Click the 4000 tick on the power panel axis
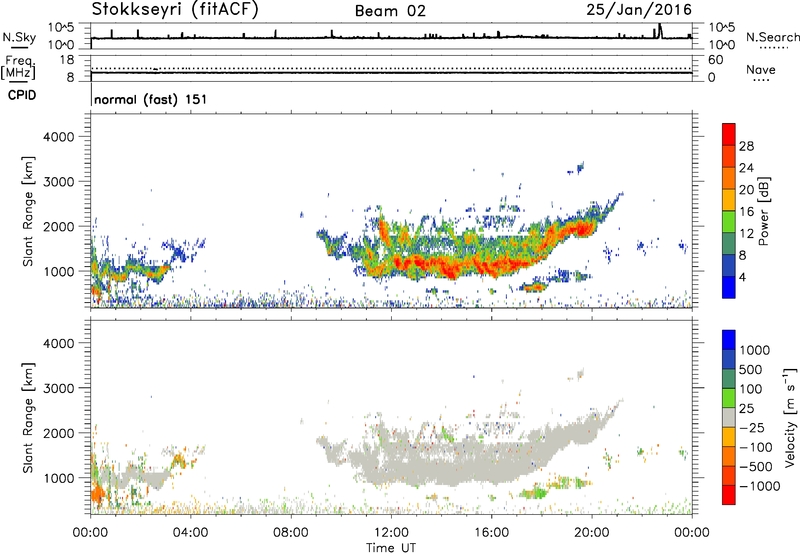This screenshot has height=554, width=800. pos(58,137)
